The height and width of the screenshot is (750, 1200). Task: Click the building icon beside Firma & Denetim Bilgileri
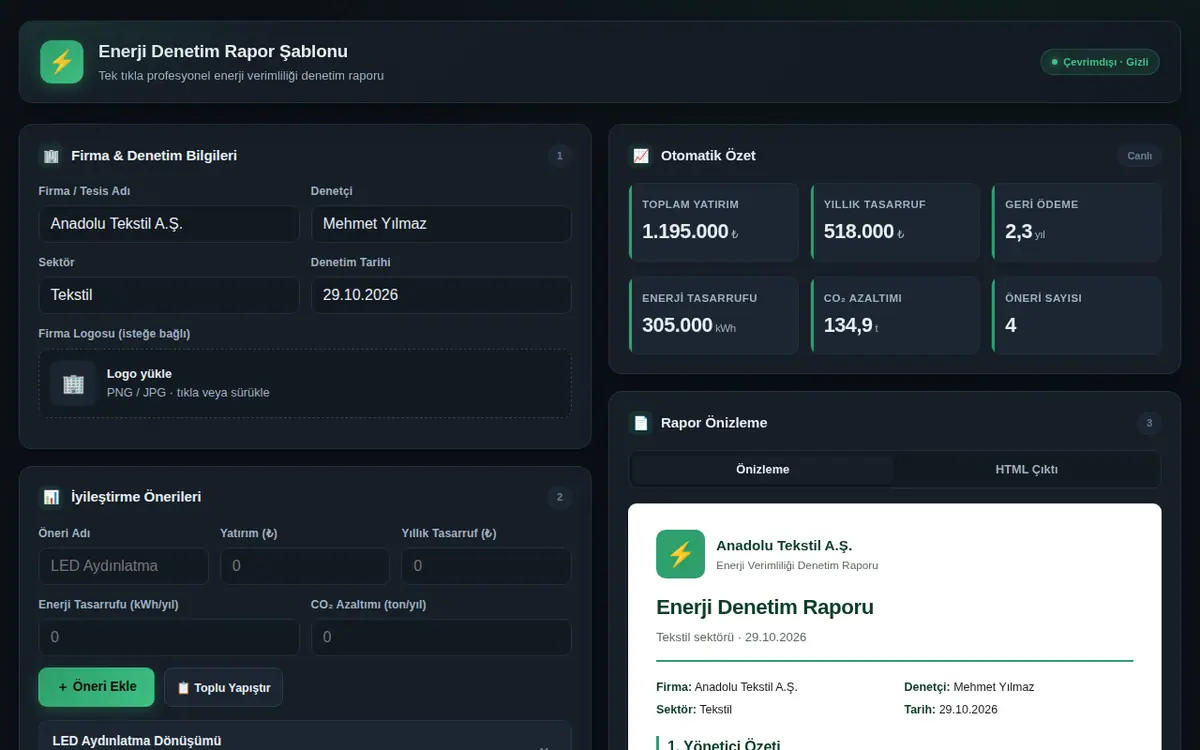point(51,155)
